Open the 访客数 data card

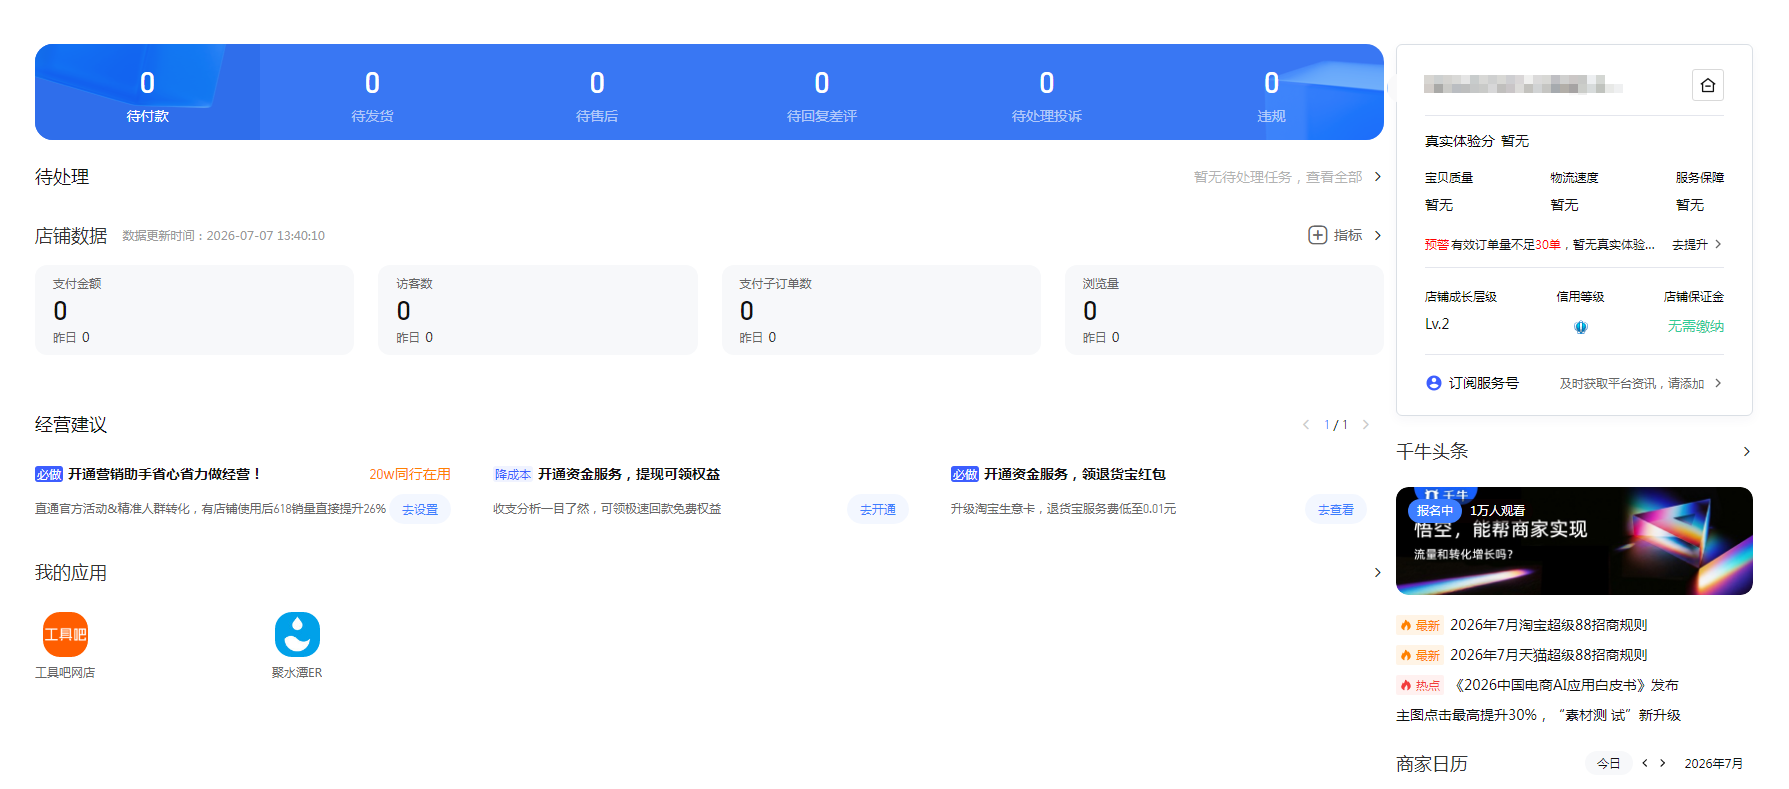click(538, 310)
